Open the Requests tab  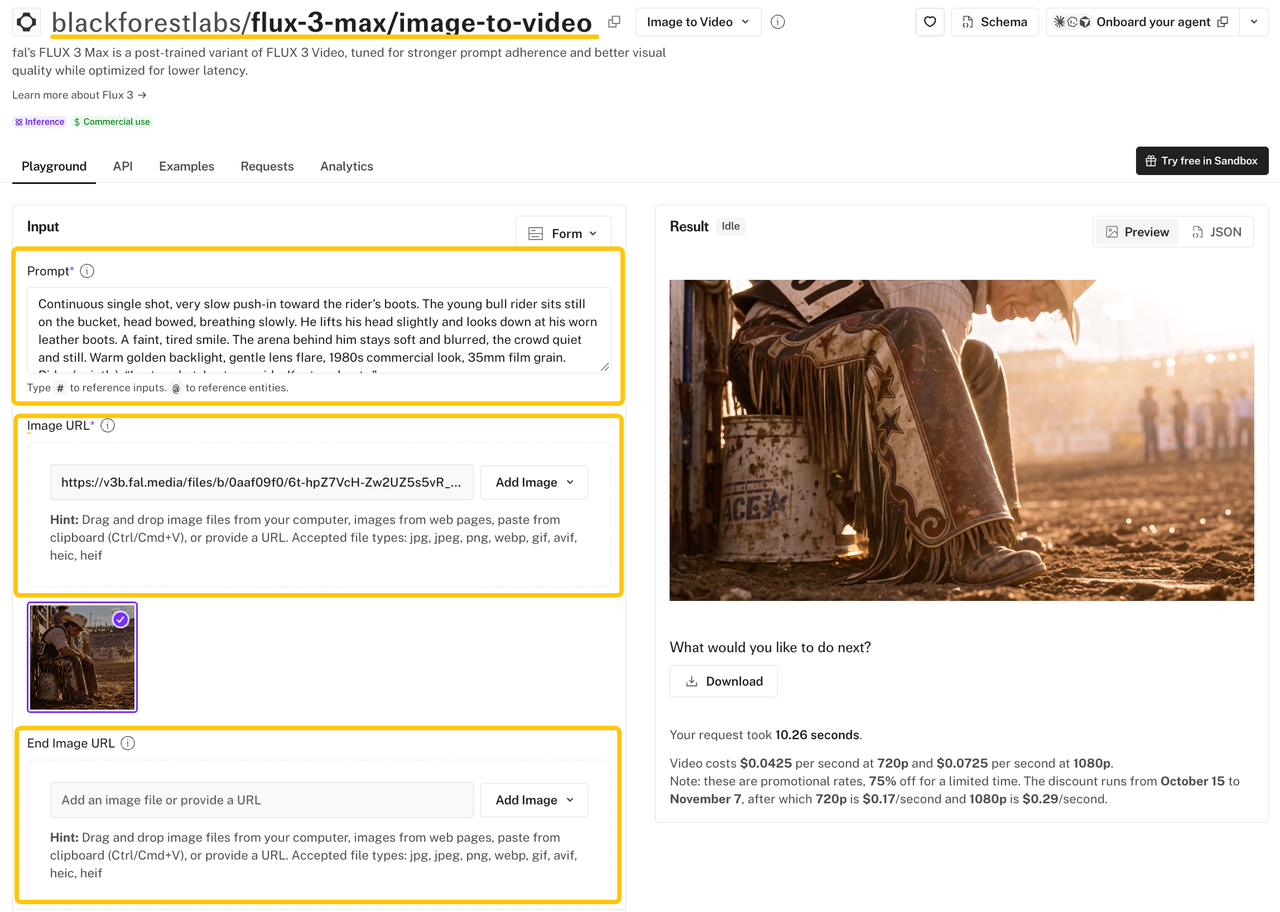[267, 166]
